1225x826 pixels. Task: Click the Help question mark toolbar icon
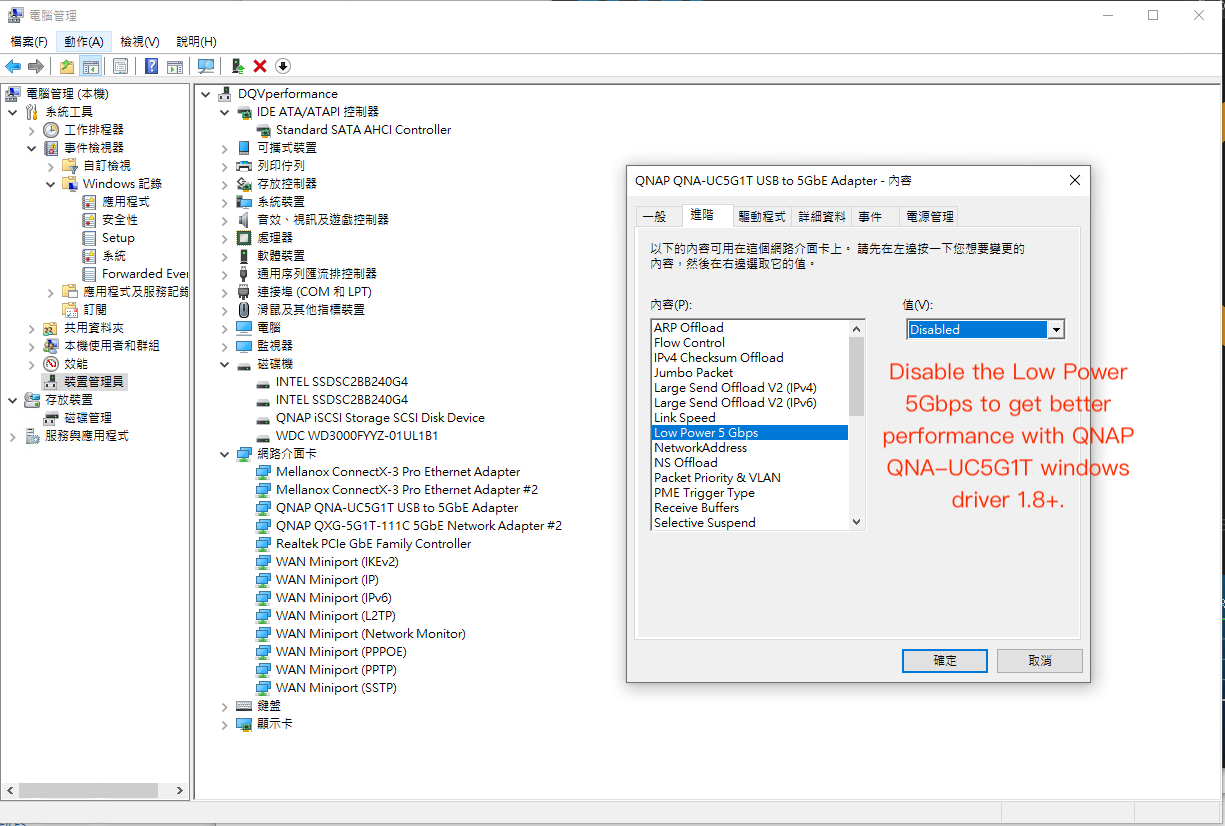coord(151,66)
